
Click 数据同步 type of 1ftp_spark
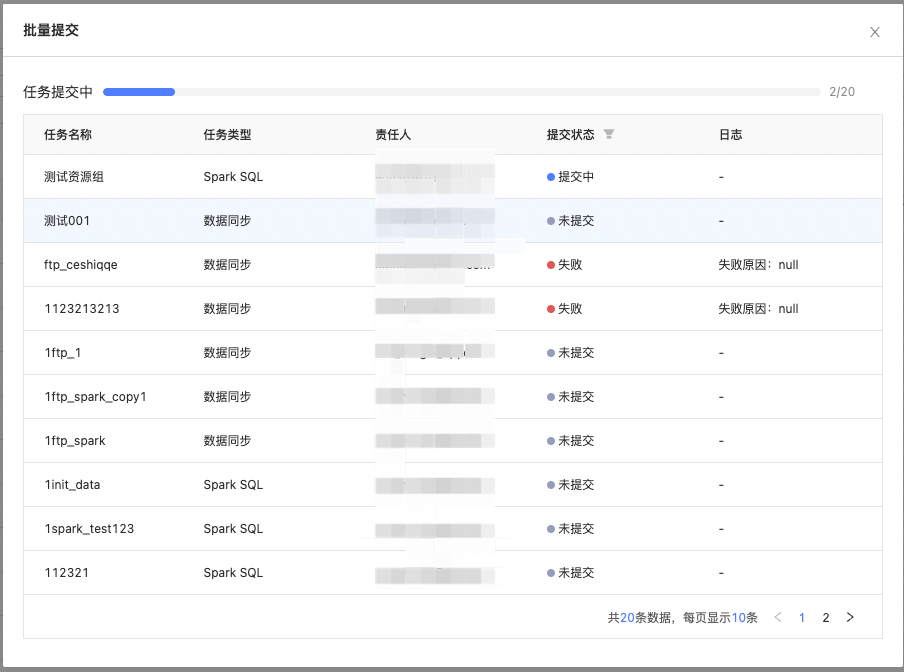(227, 441)
